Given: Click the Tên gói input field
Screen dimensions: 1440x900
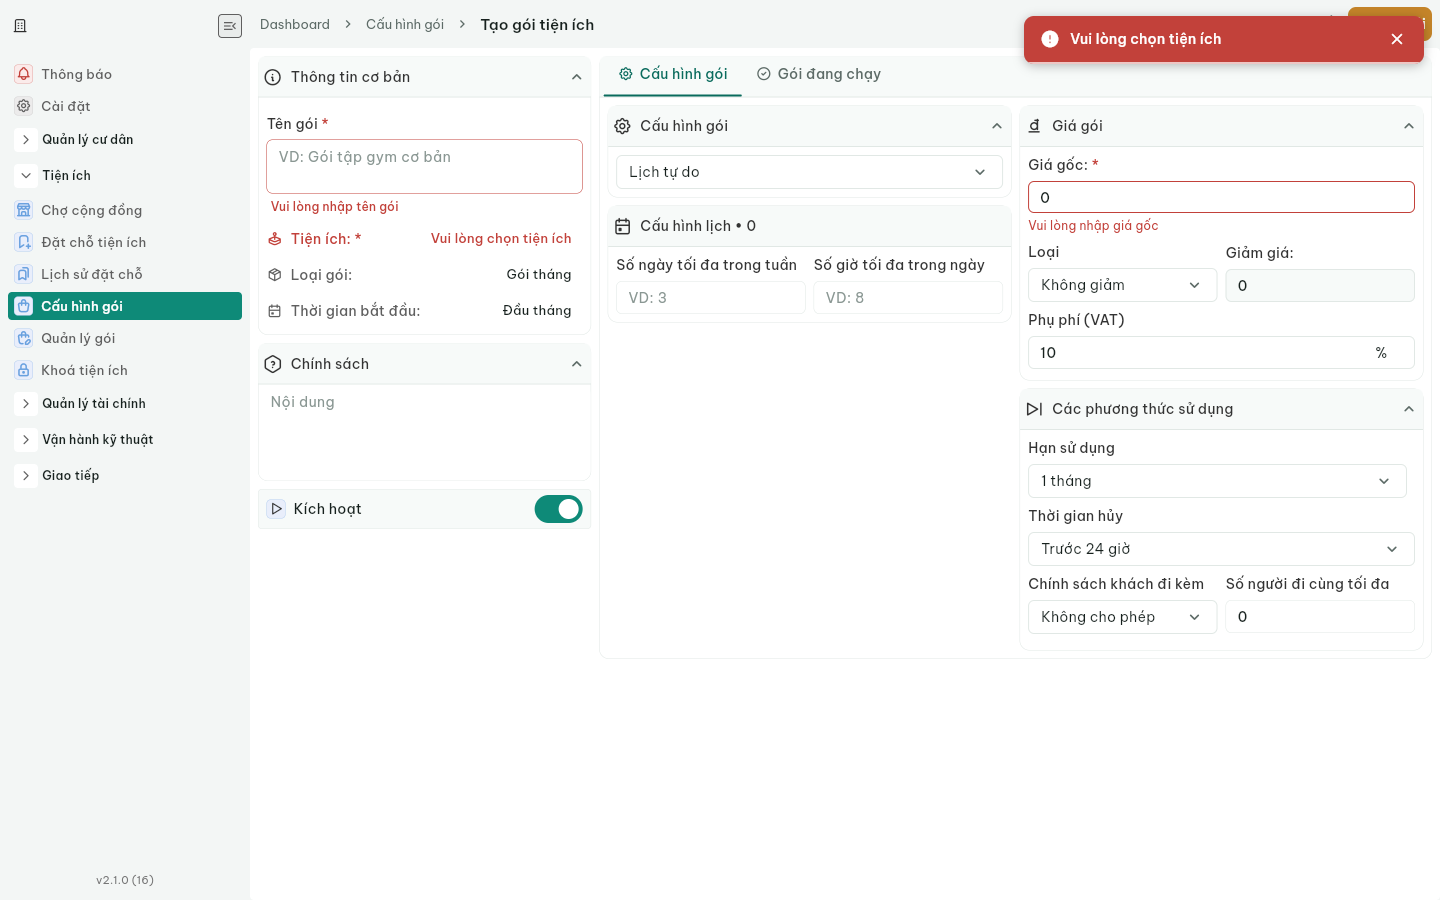Looking at the screenshot, I should coord(424,166).
